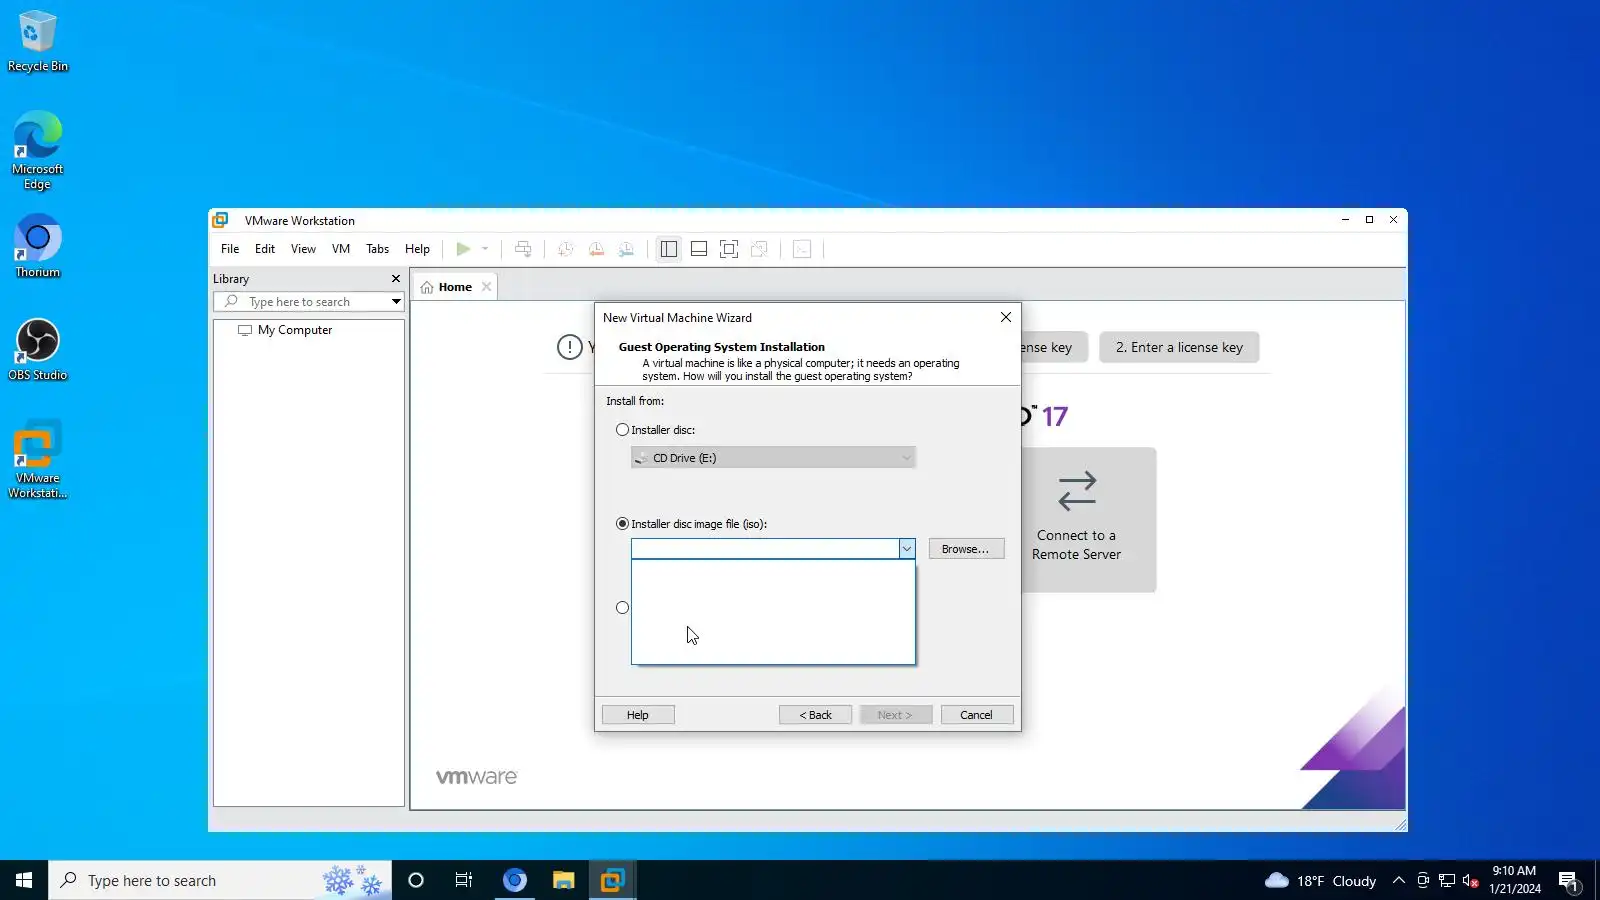Image resolution: width=1600 pixels, height=900 pixels.
Task: Select the VMware Workstation desktop shortcut
Action: (38, 460)
